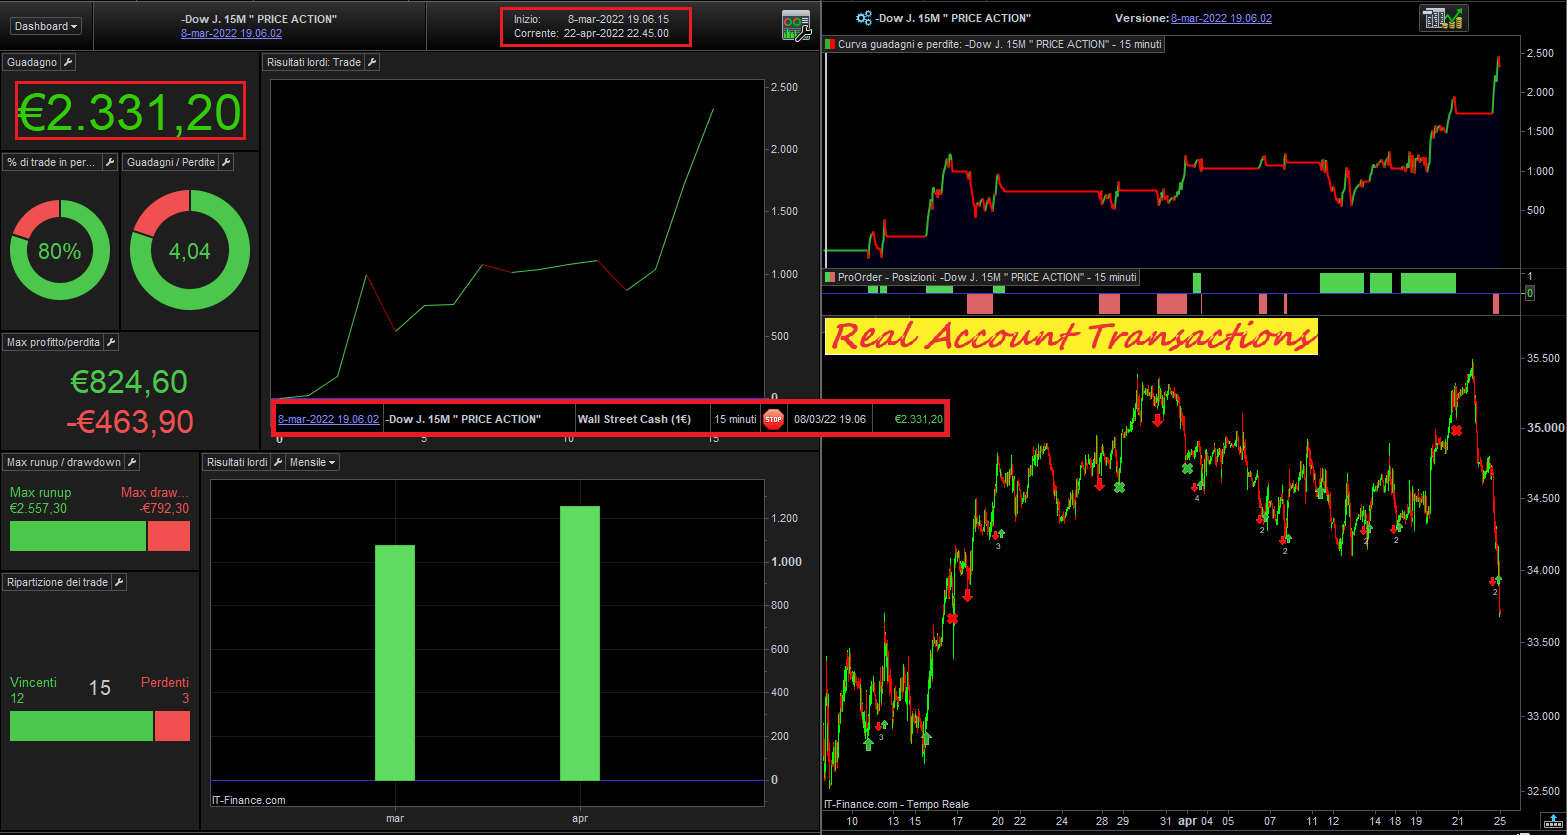The height and width of the screenshot is (835, 1567).
Task: Click the red STOP icon in strategy row
Action: click(773, 419)
